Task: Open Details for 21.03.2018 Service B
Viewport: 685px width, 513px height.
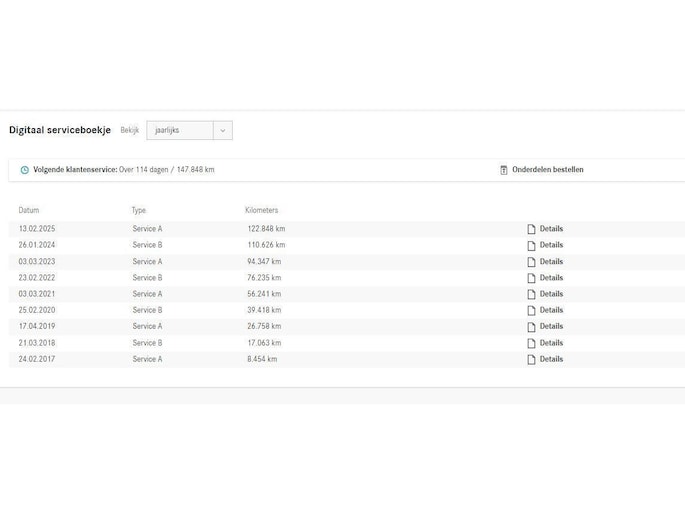Action: pos(551,343)
